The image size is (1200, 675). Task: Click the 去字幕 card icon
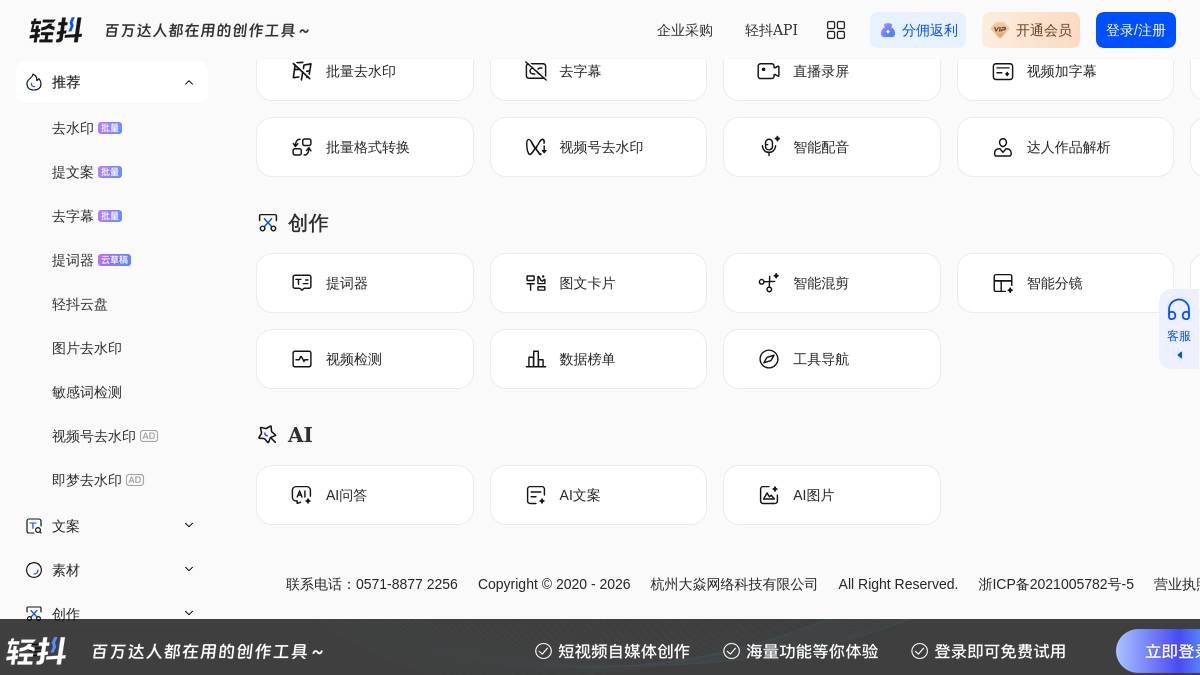click(536, 71)
